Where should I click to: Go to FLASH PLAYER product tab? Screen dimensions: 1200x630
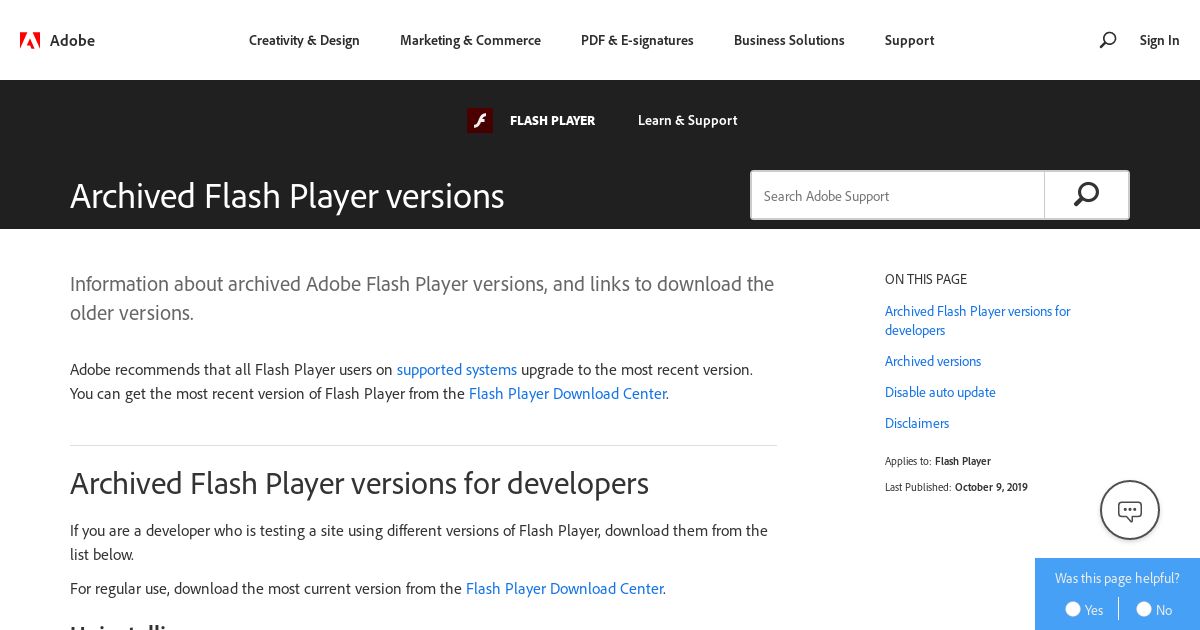click(552, 121)
